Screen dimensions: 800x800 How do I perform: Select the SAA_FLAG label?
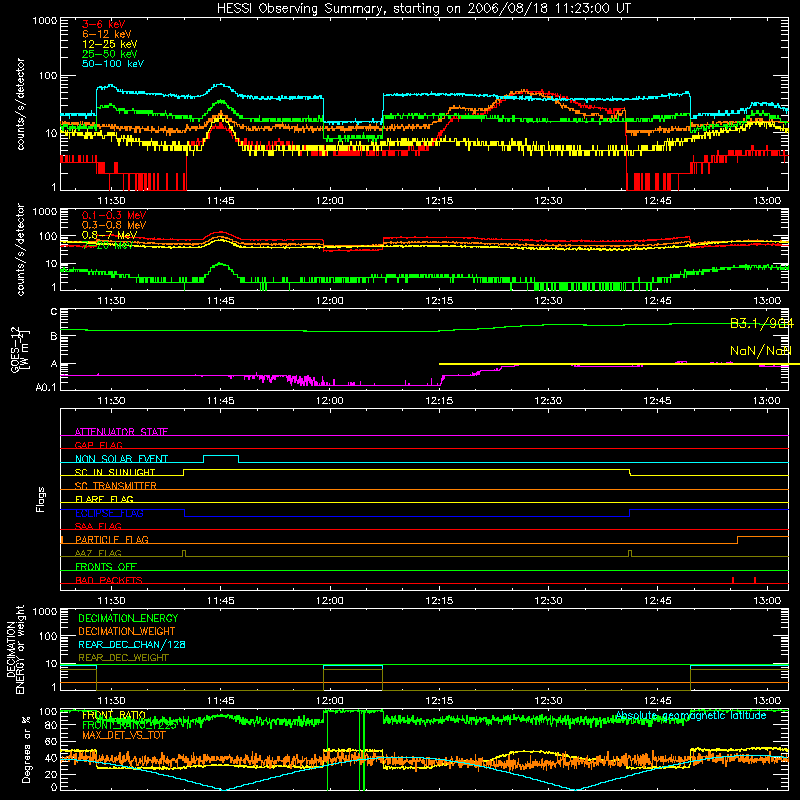(x=98, y=526)
